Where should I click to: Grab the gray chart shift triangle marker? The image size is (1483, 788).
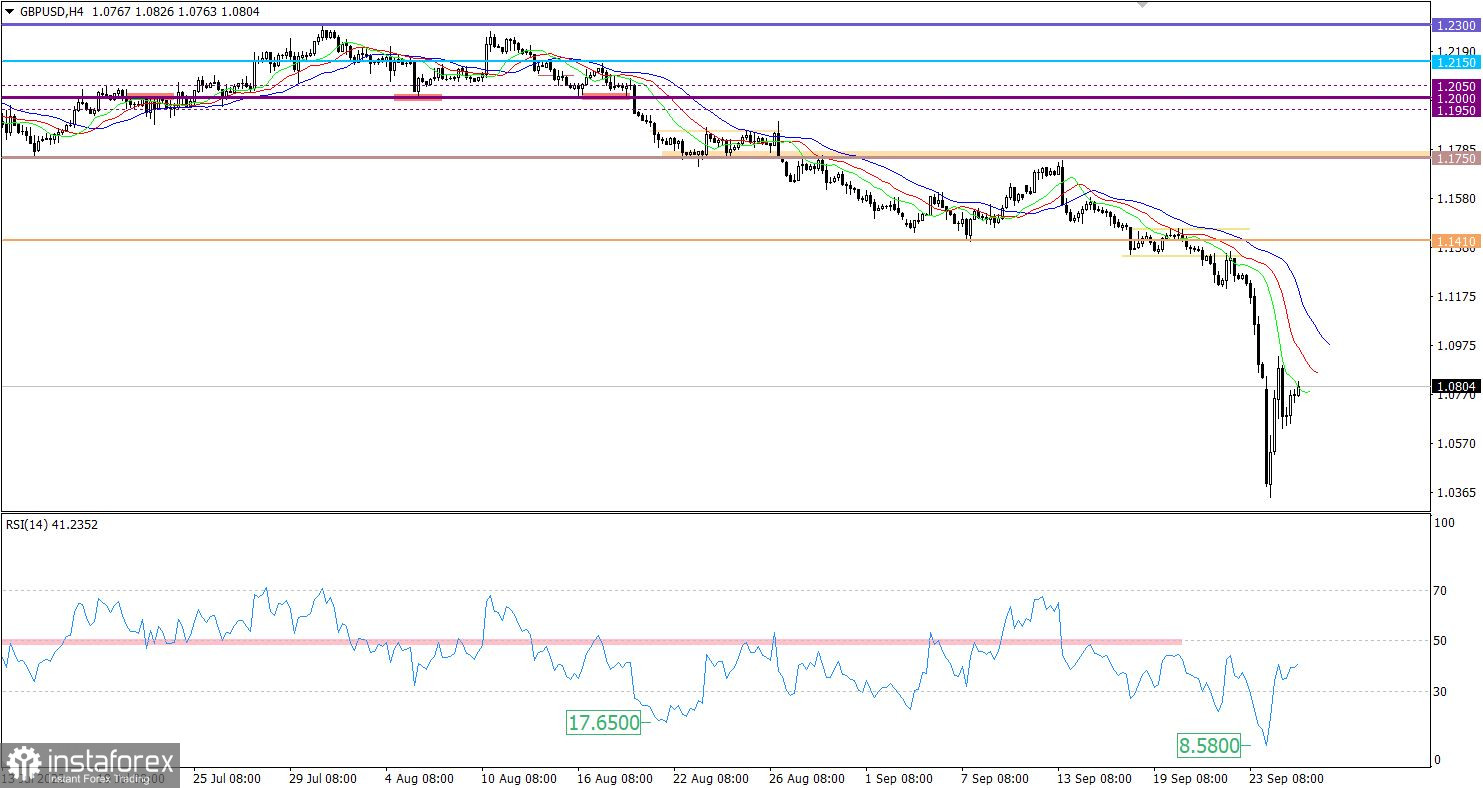coord(1143,5)
